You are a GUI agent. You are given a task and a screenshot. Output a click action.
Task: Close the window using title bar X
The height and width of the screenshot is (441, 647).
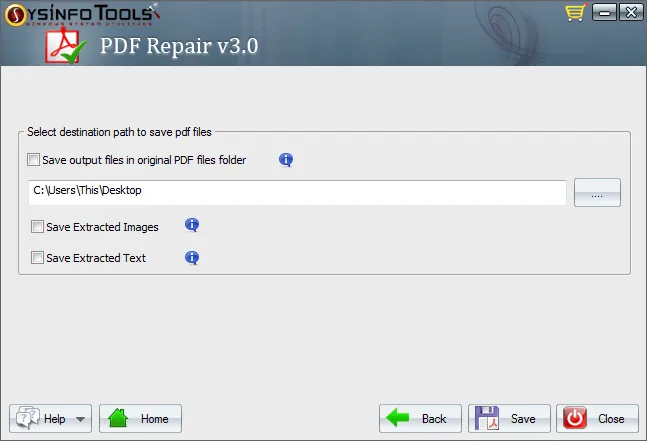click(x=630, y=12)
